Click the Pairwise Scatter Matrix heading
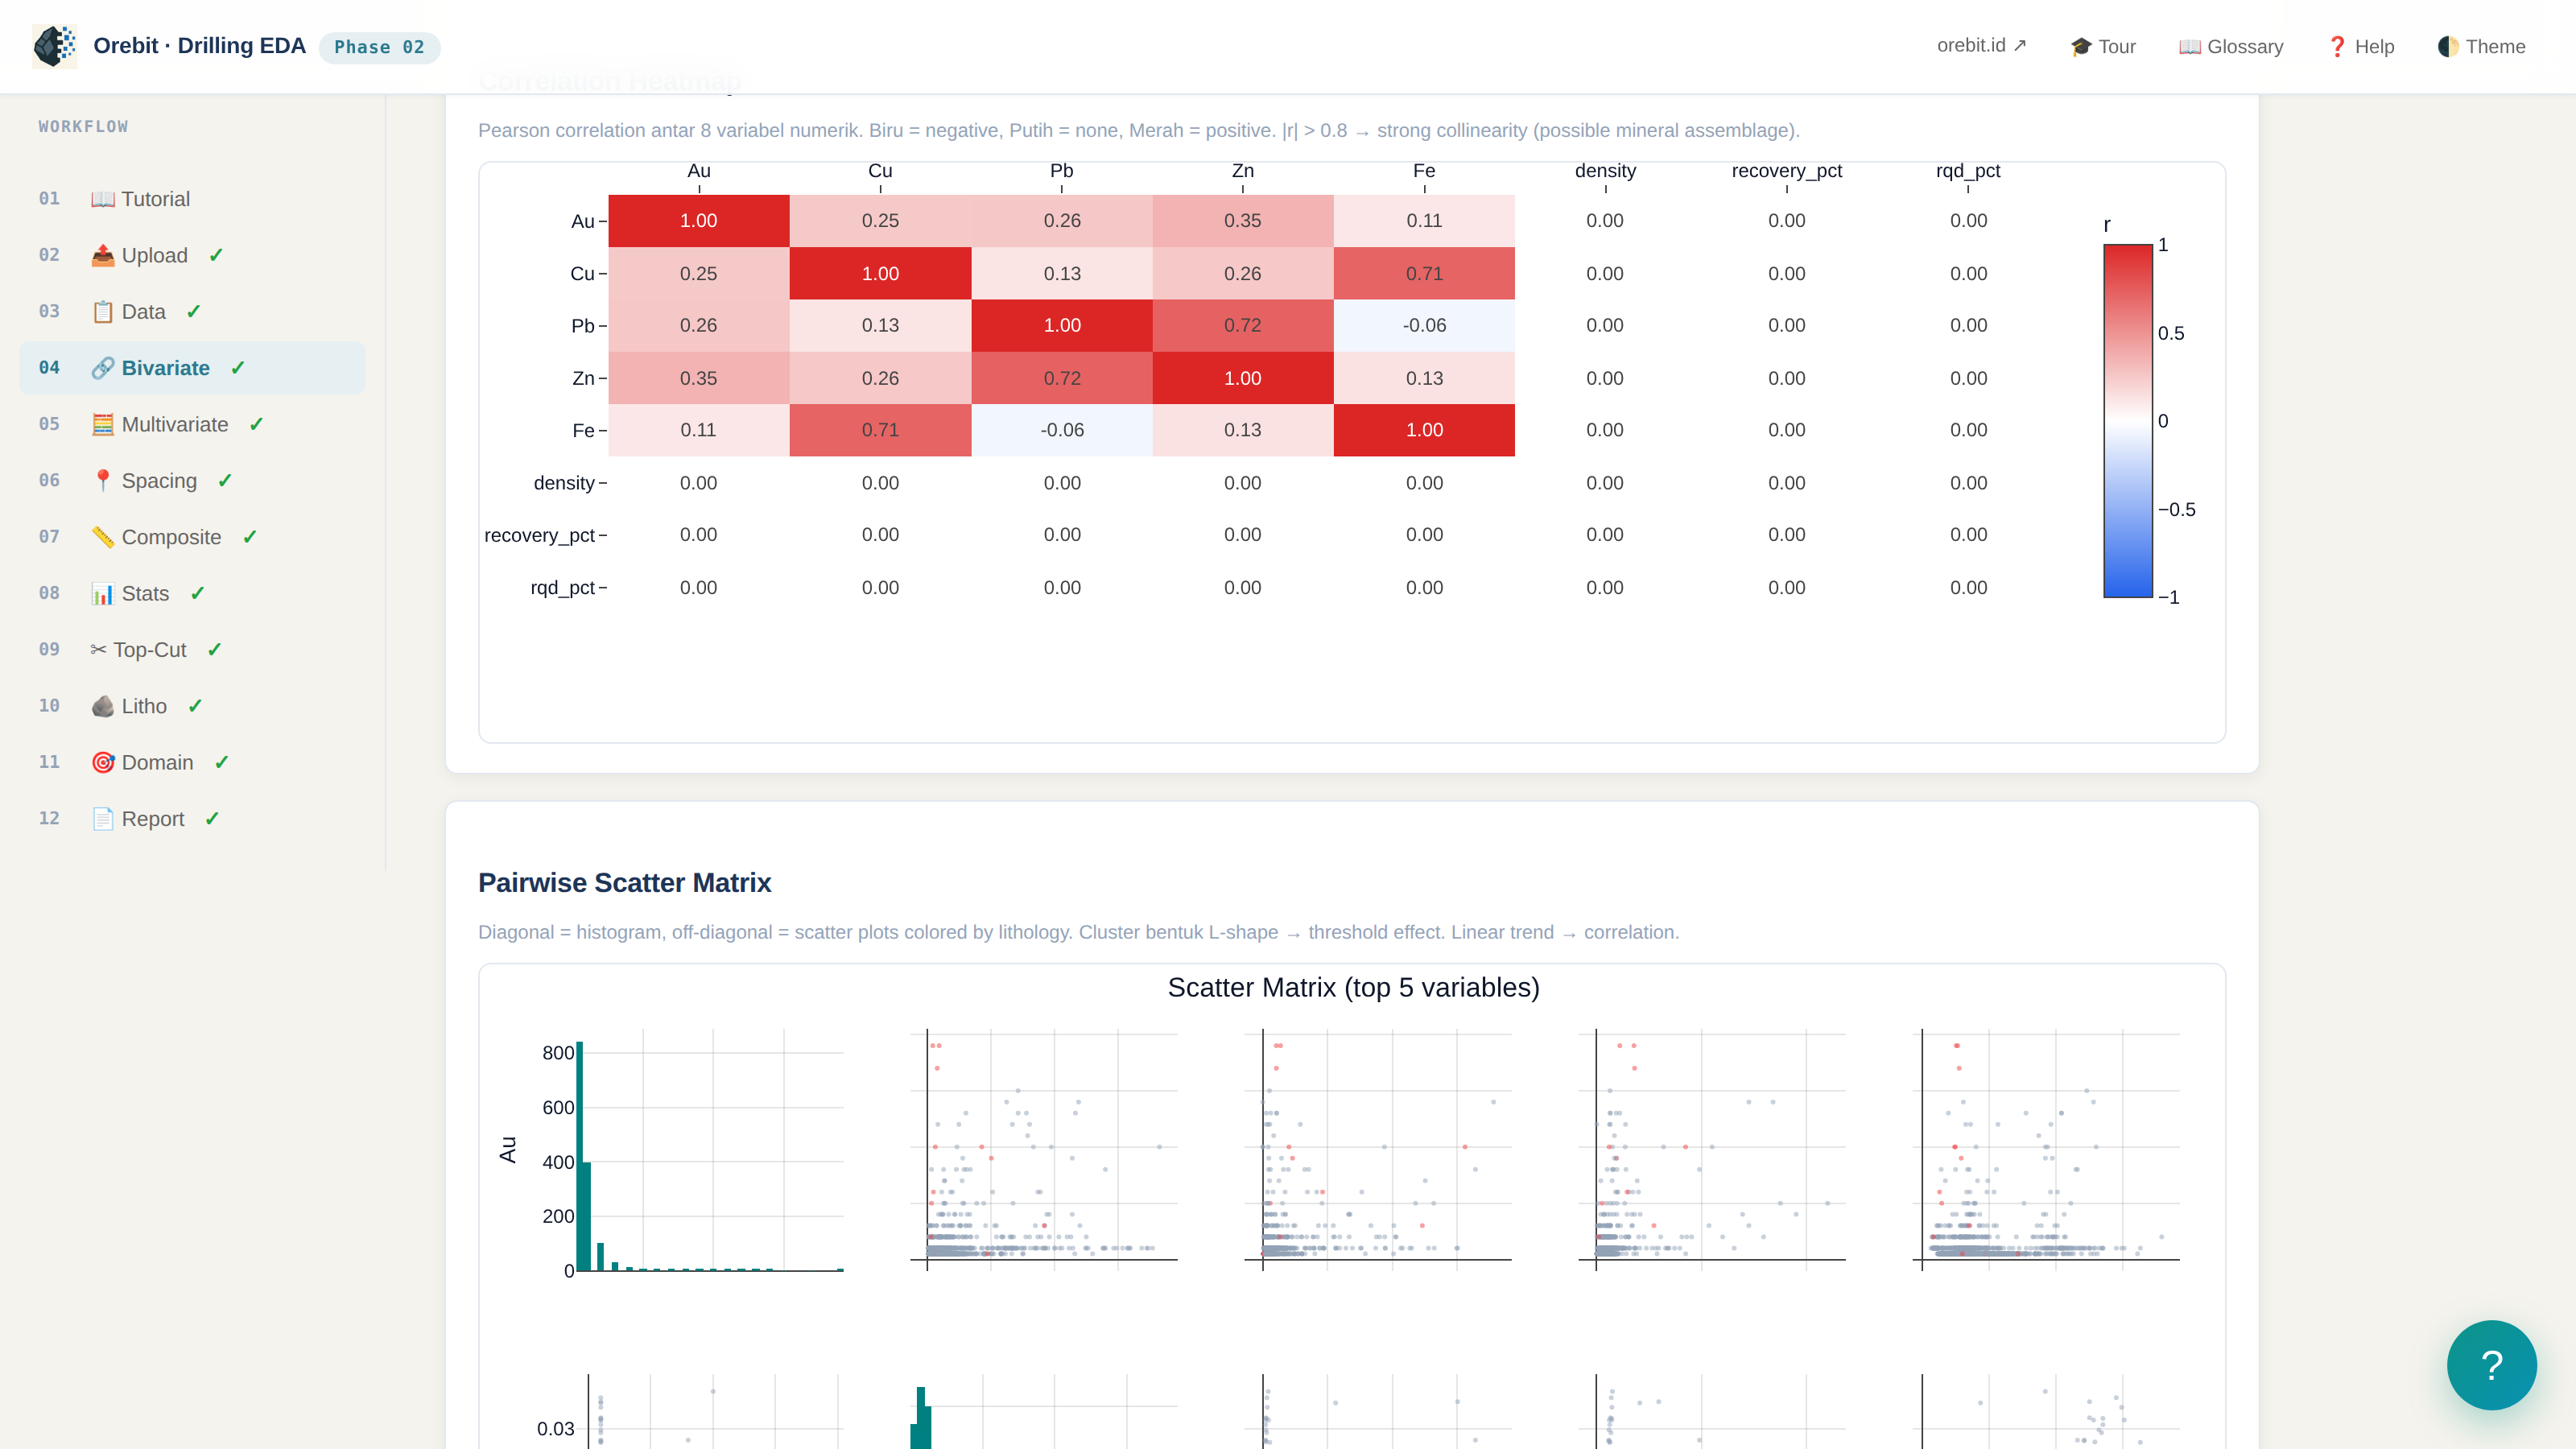2576x1449 pixels. tap(624, 883)
